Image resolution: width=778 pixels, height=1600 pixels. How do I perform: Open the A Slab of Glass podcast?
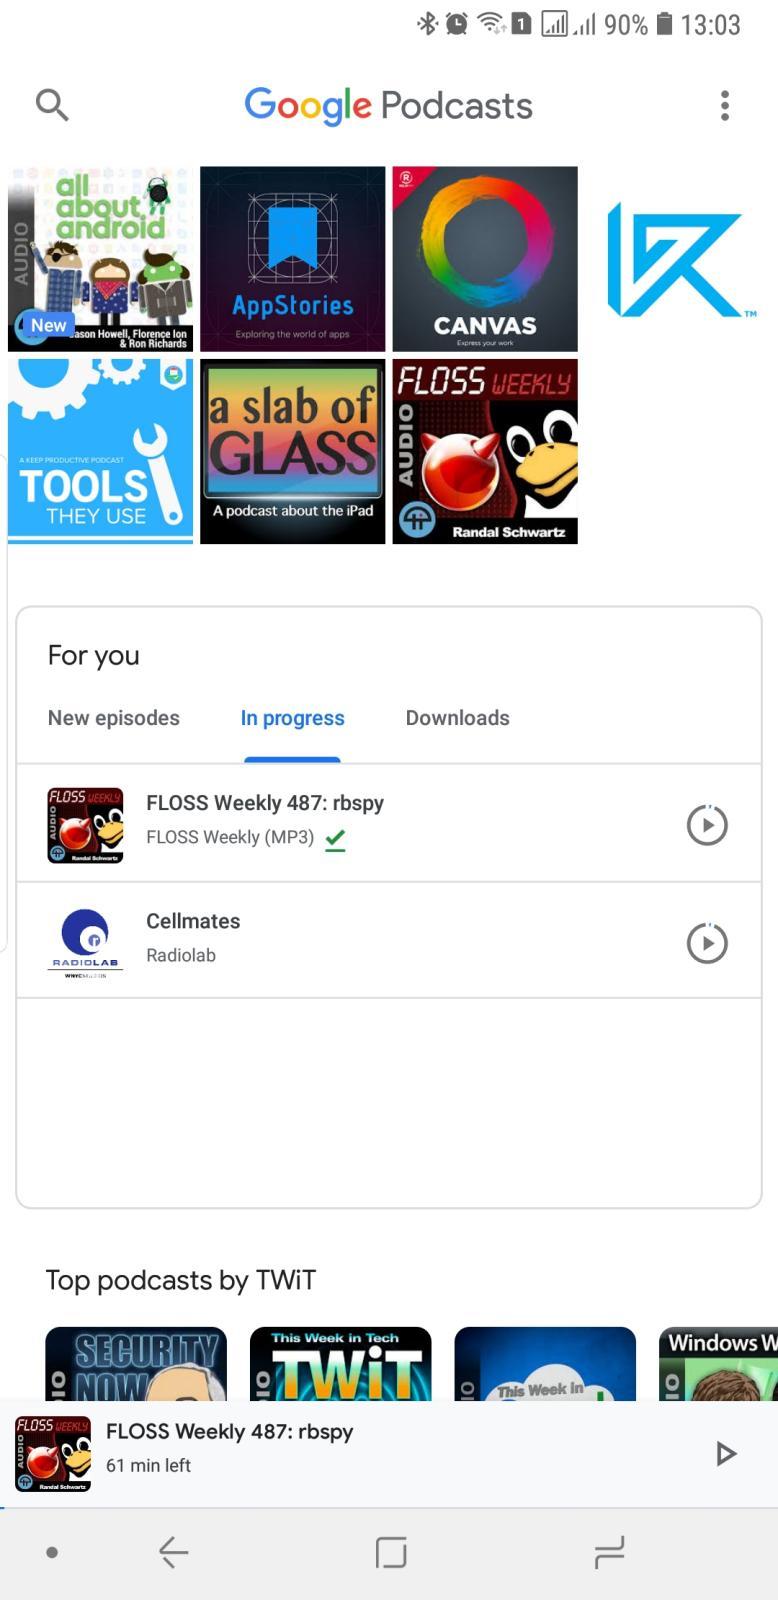(292, 451)
